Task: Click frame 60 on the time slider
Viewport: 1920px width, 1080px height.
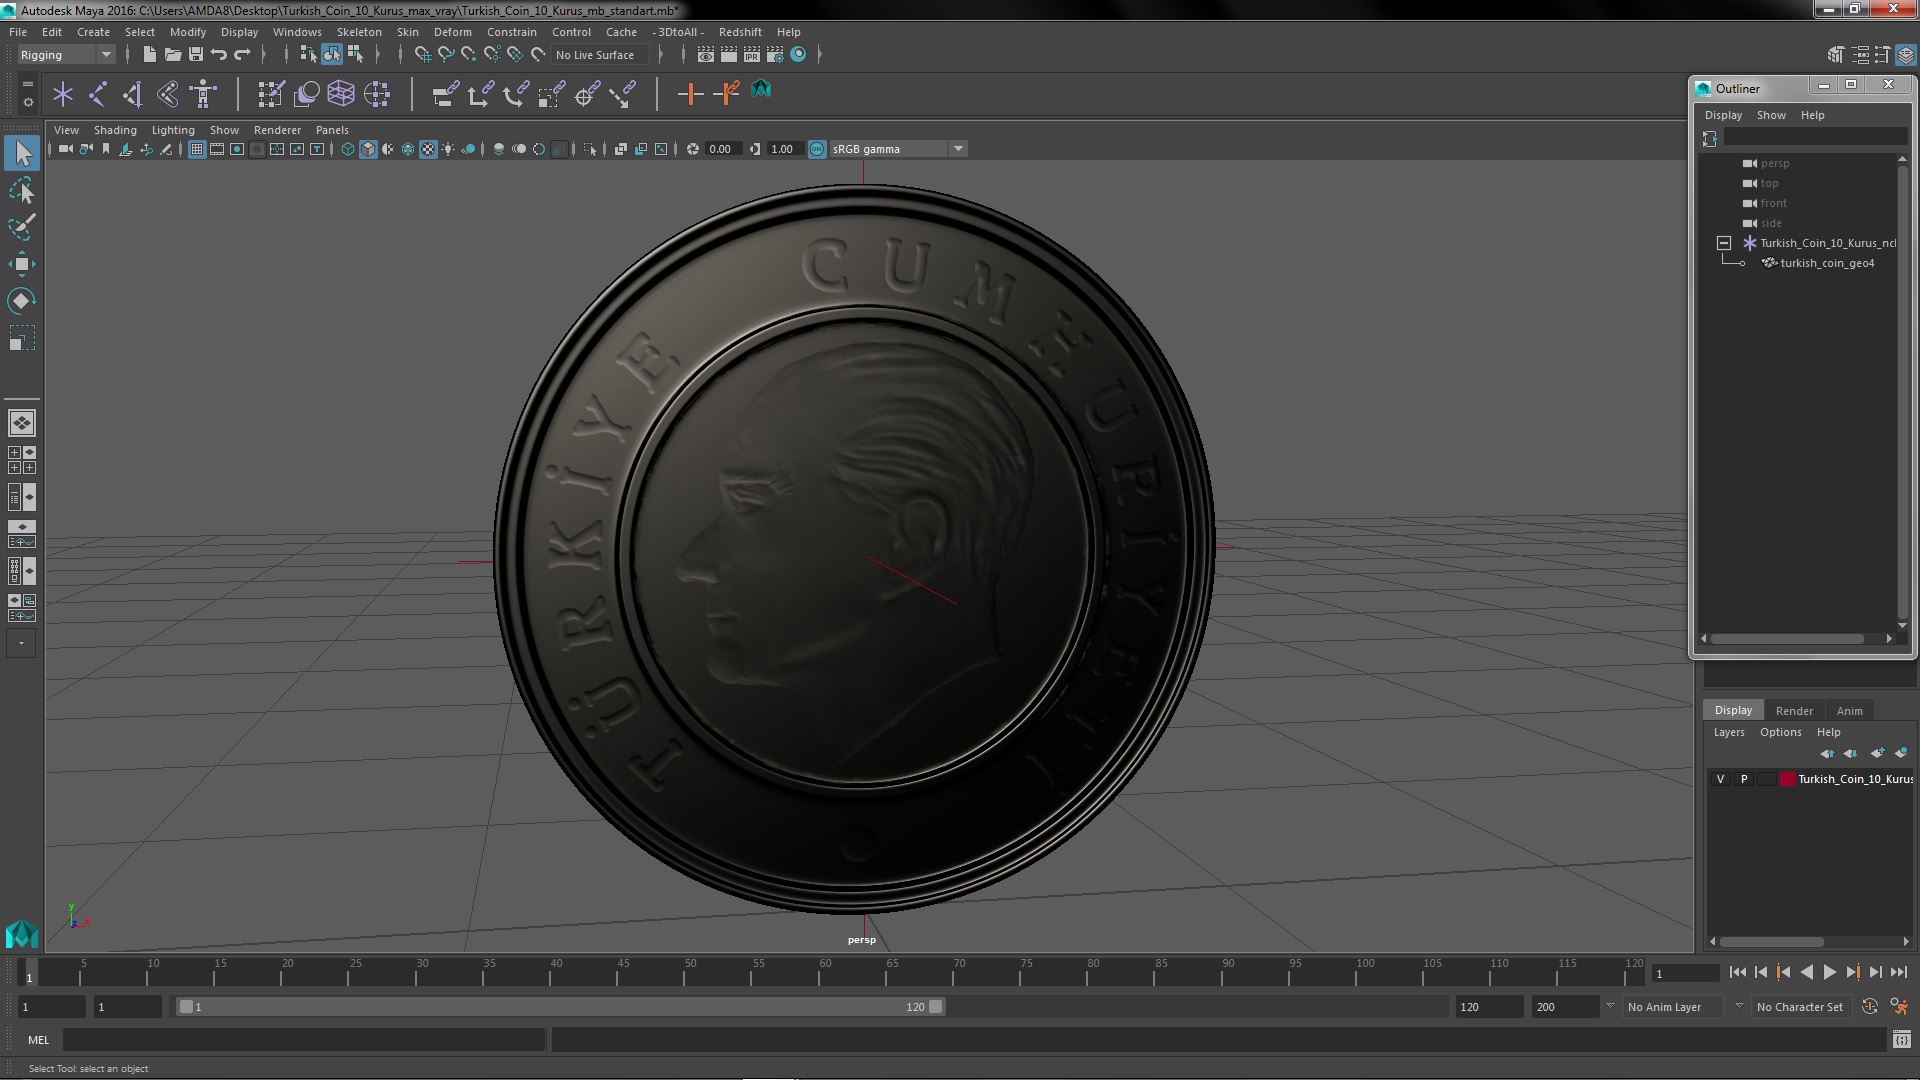Action: [825, 973]
